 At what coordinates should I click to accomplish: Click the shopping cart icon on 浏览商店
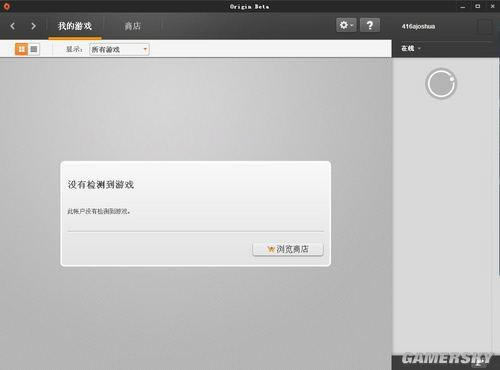pyautogui.click(x=271, y=249)
